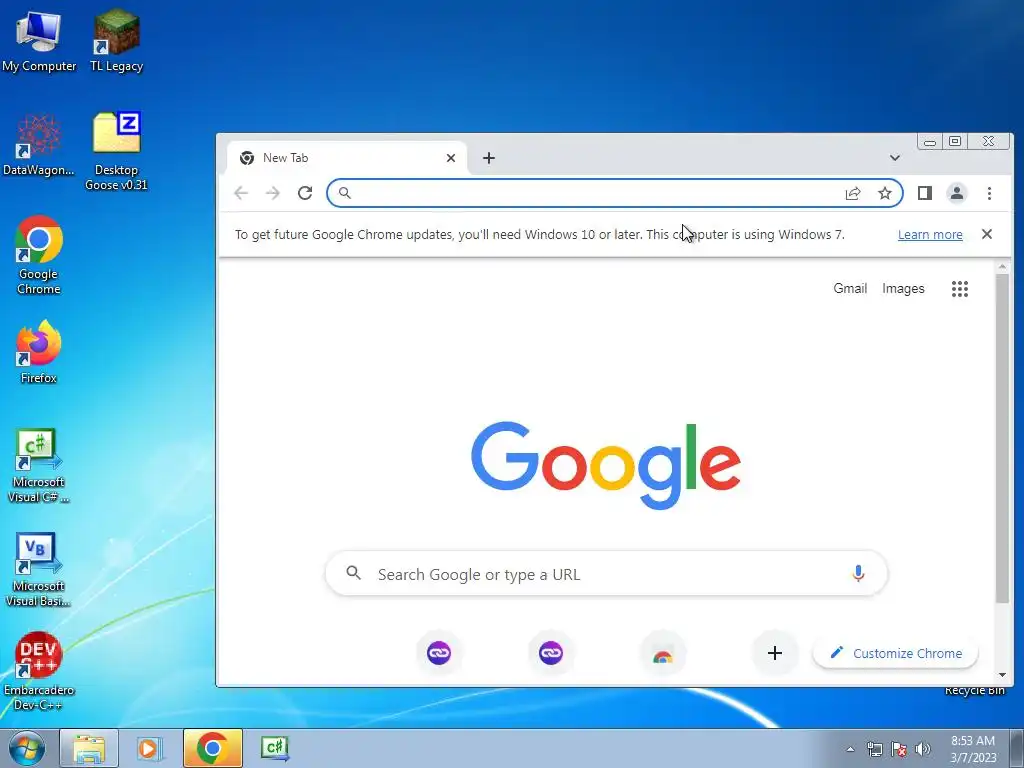Viewport: 1024px width, 768px height.
Task: Close the New Tab tab
Action: [451, 158]
